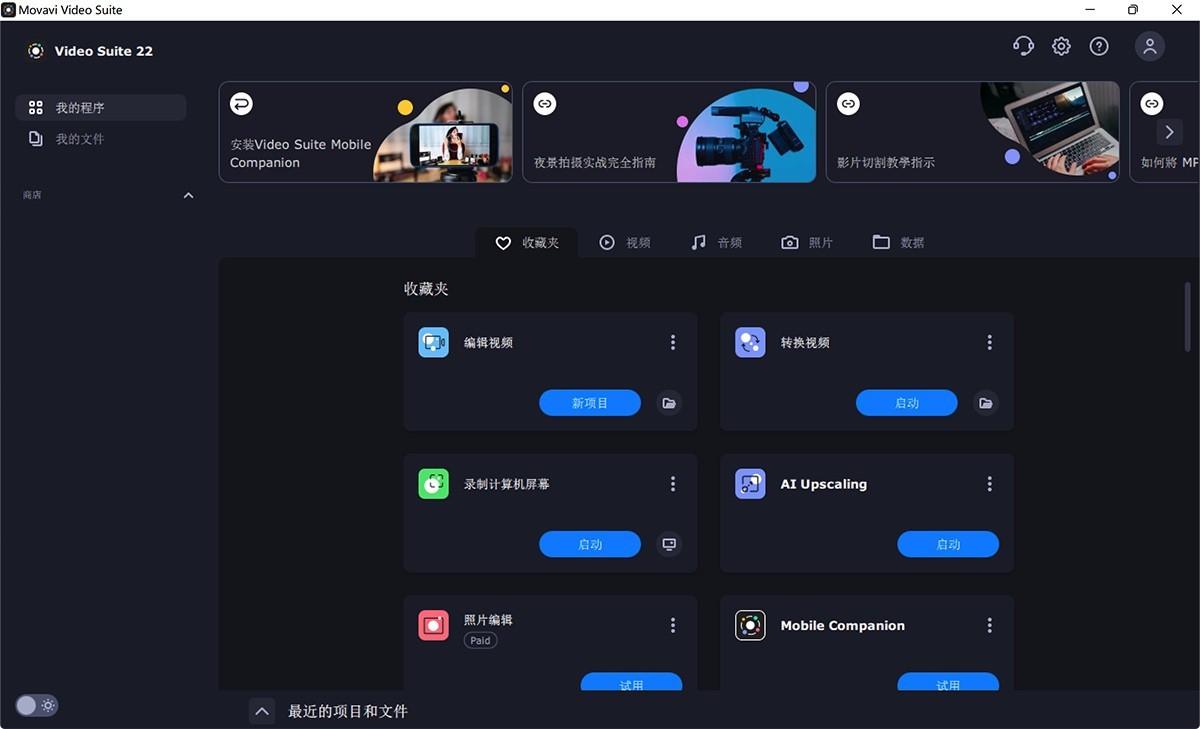Viewport: 1200px width, 729px height.
Task: Open more options for 录制计算机屏幕
Action: coord(673,484)
